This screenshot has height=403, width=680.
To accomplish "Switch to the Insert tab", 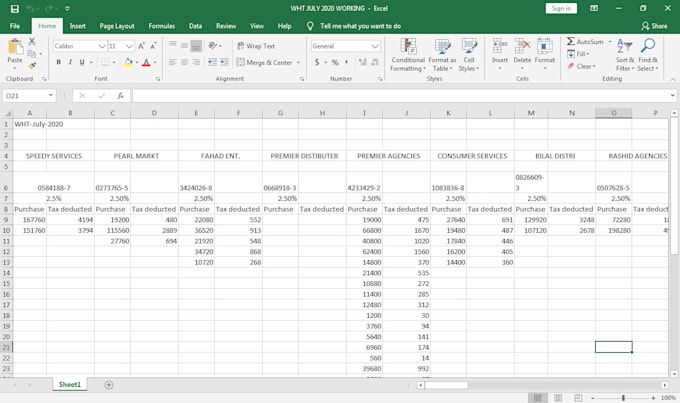I will 78,26.
